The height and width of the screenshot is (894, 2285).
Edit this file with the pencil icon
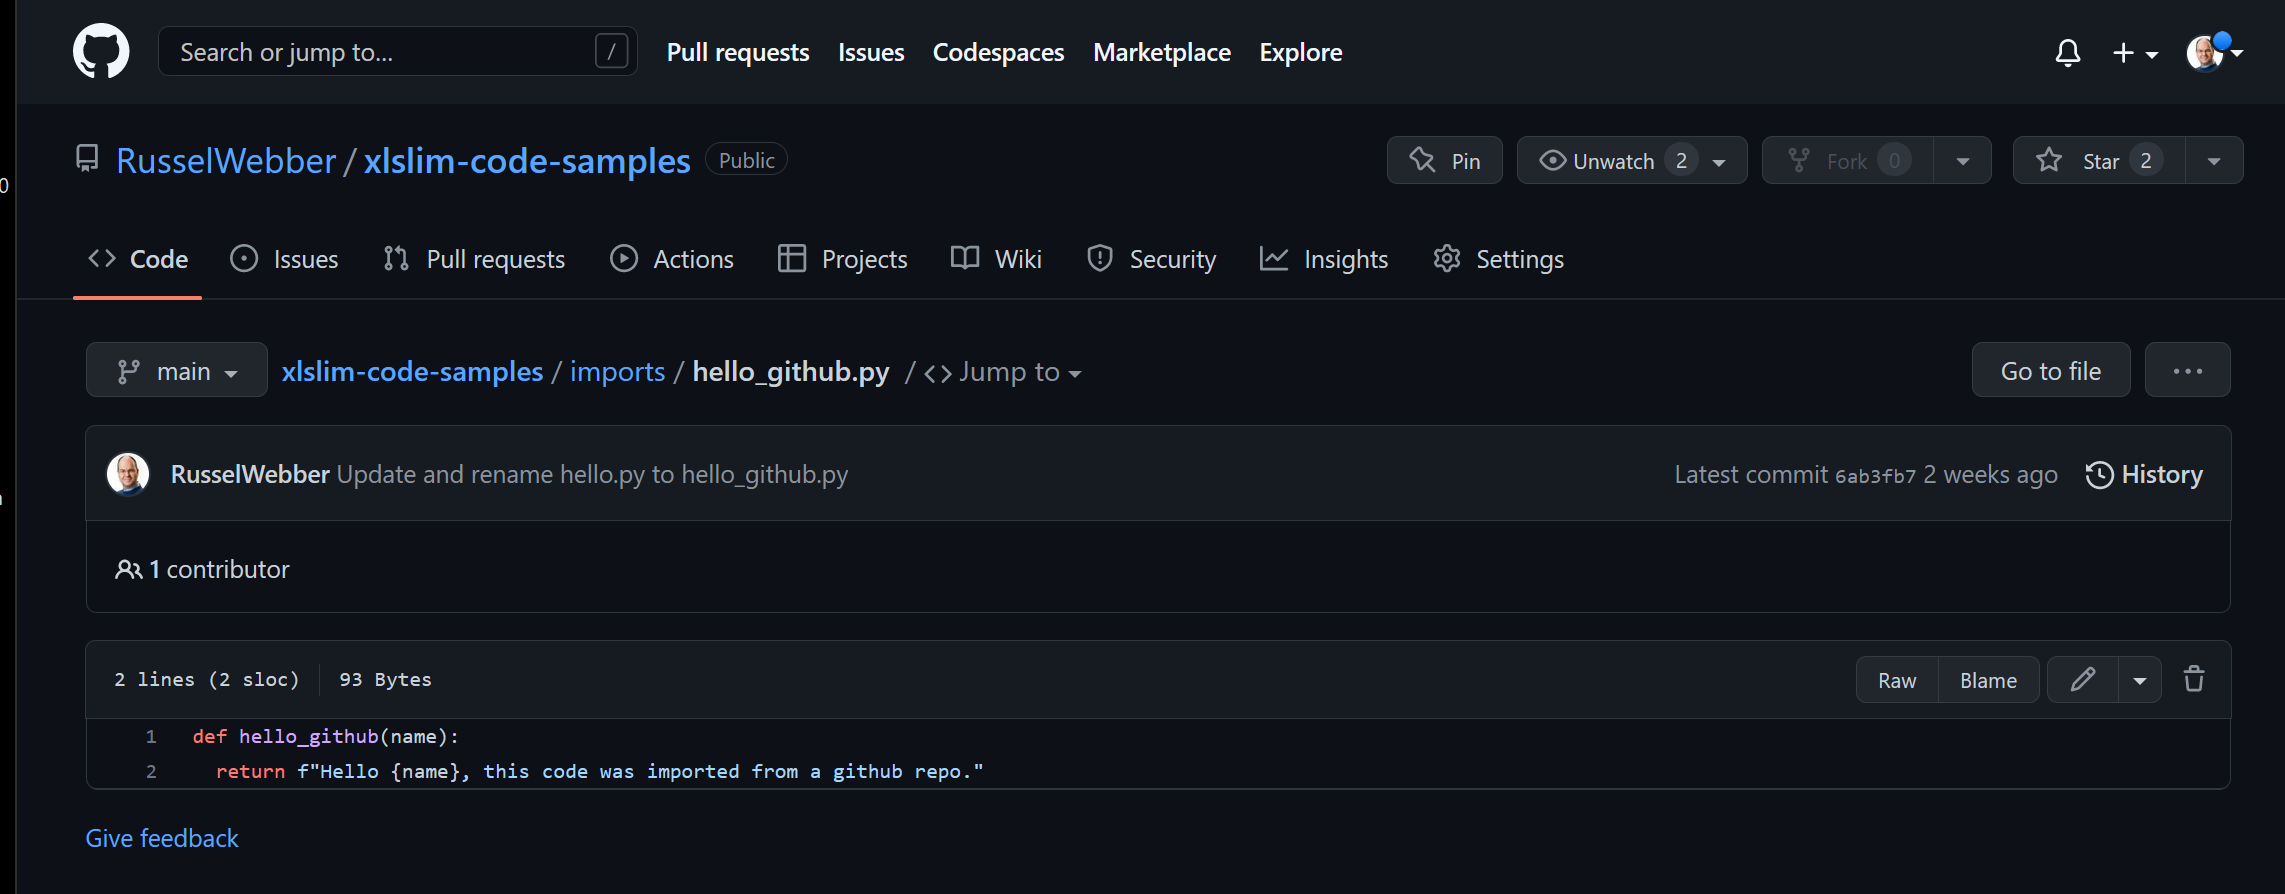pos(2083,680)
